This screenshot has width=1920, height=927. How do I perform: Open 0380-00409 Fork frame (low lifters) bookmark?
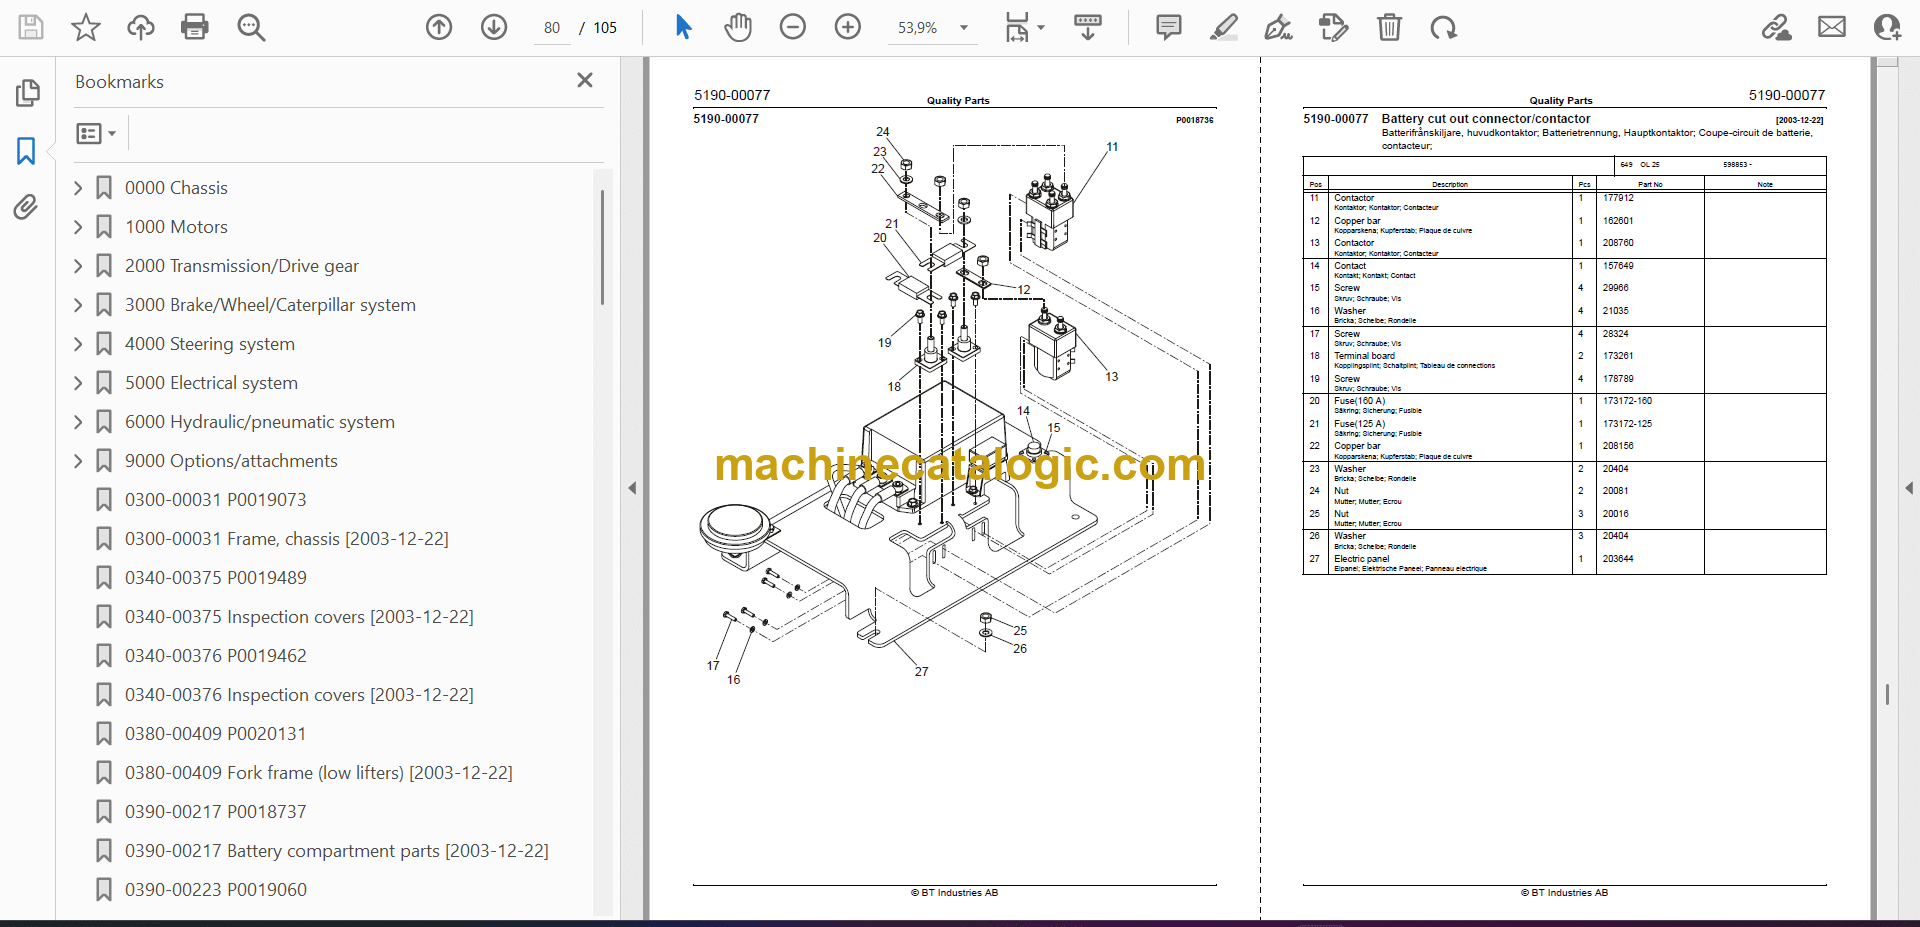point(319,773)
